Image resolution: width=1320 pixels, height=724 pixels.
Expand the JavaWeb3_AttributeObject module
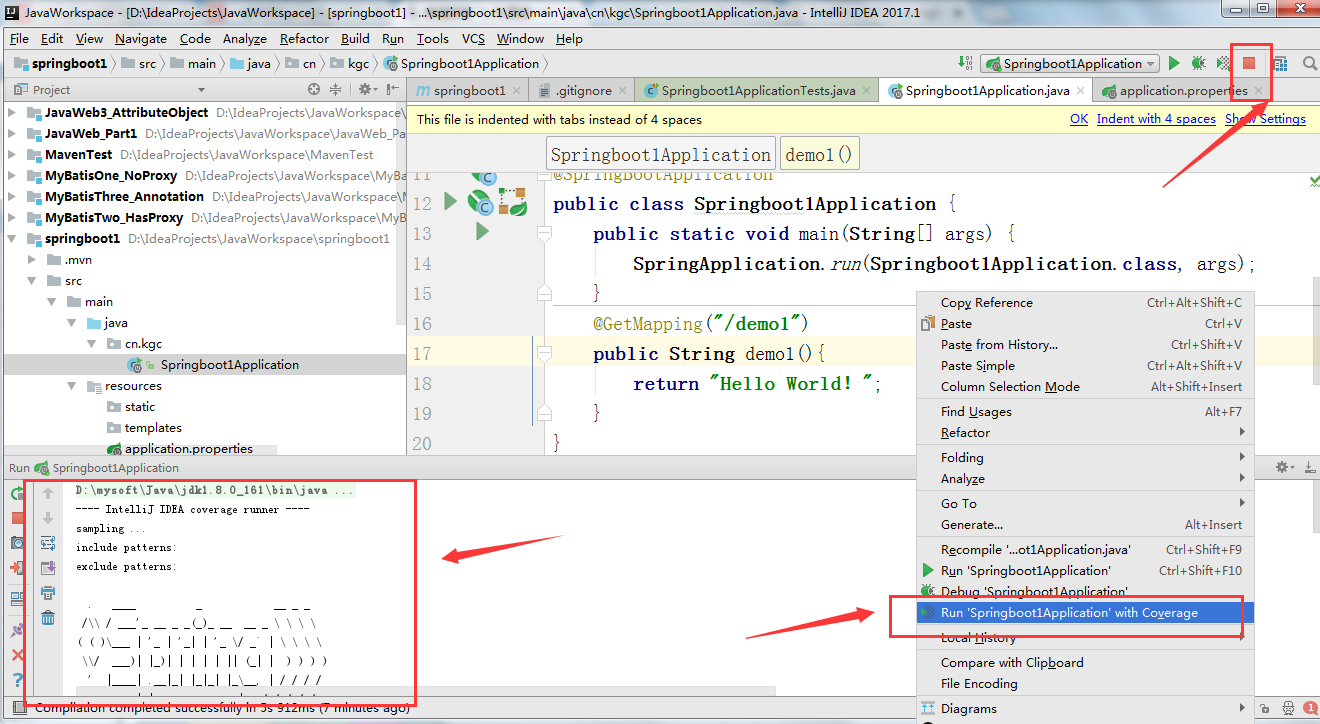[x=12, y=113]
